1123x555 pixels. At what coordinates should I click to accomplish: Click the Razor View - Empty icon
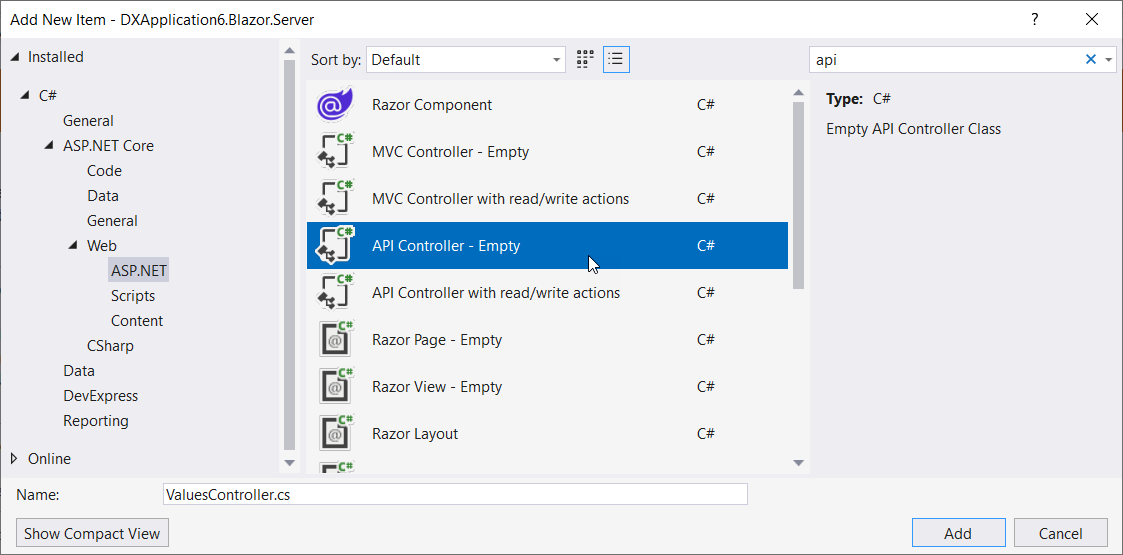[x=335, y=387]
